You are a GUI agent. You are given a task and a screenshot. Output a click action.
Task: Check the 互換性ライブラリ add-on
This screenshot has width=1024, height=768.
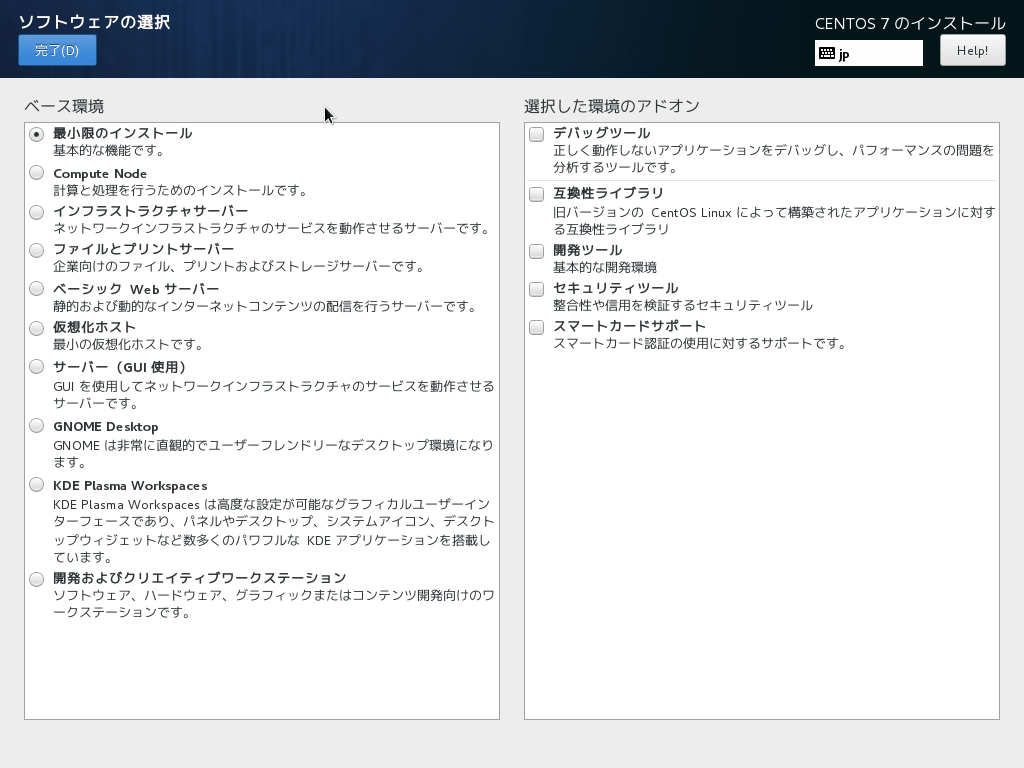536,194
